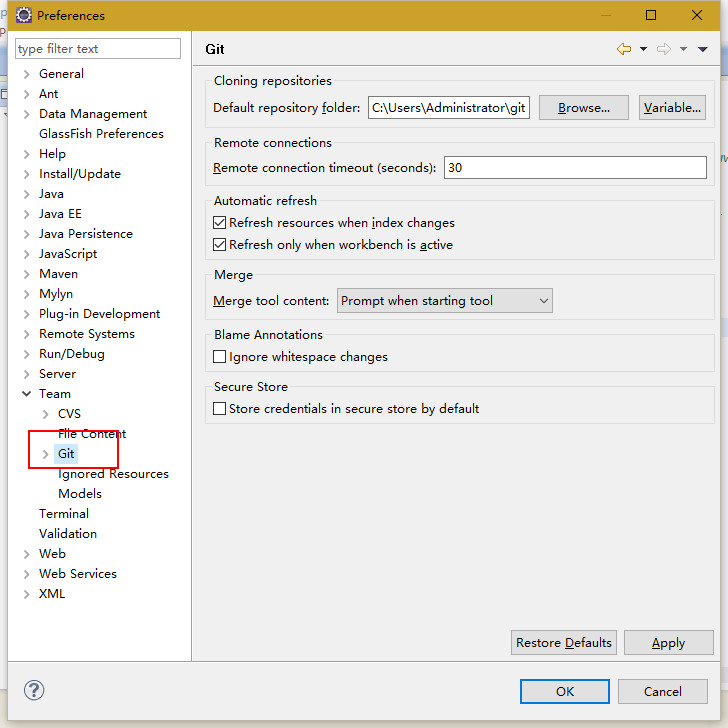Image resolution: width=728 pixels, height=728 pixels.
Task: Select Models under Team
Action: pyautogui.click(x=80, y=494)
